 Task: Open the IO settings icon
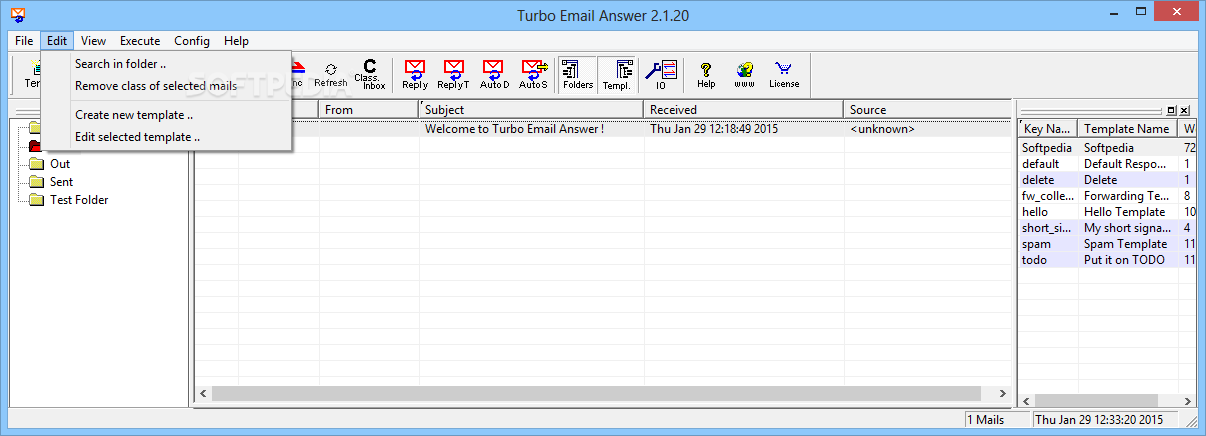(661, 74)
